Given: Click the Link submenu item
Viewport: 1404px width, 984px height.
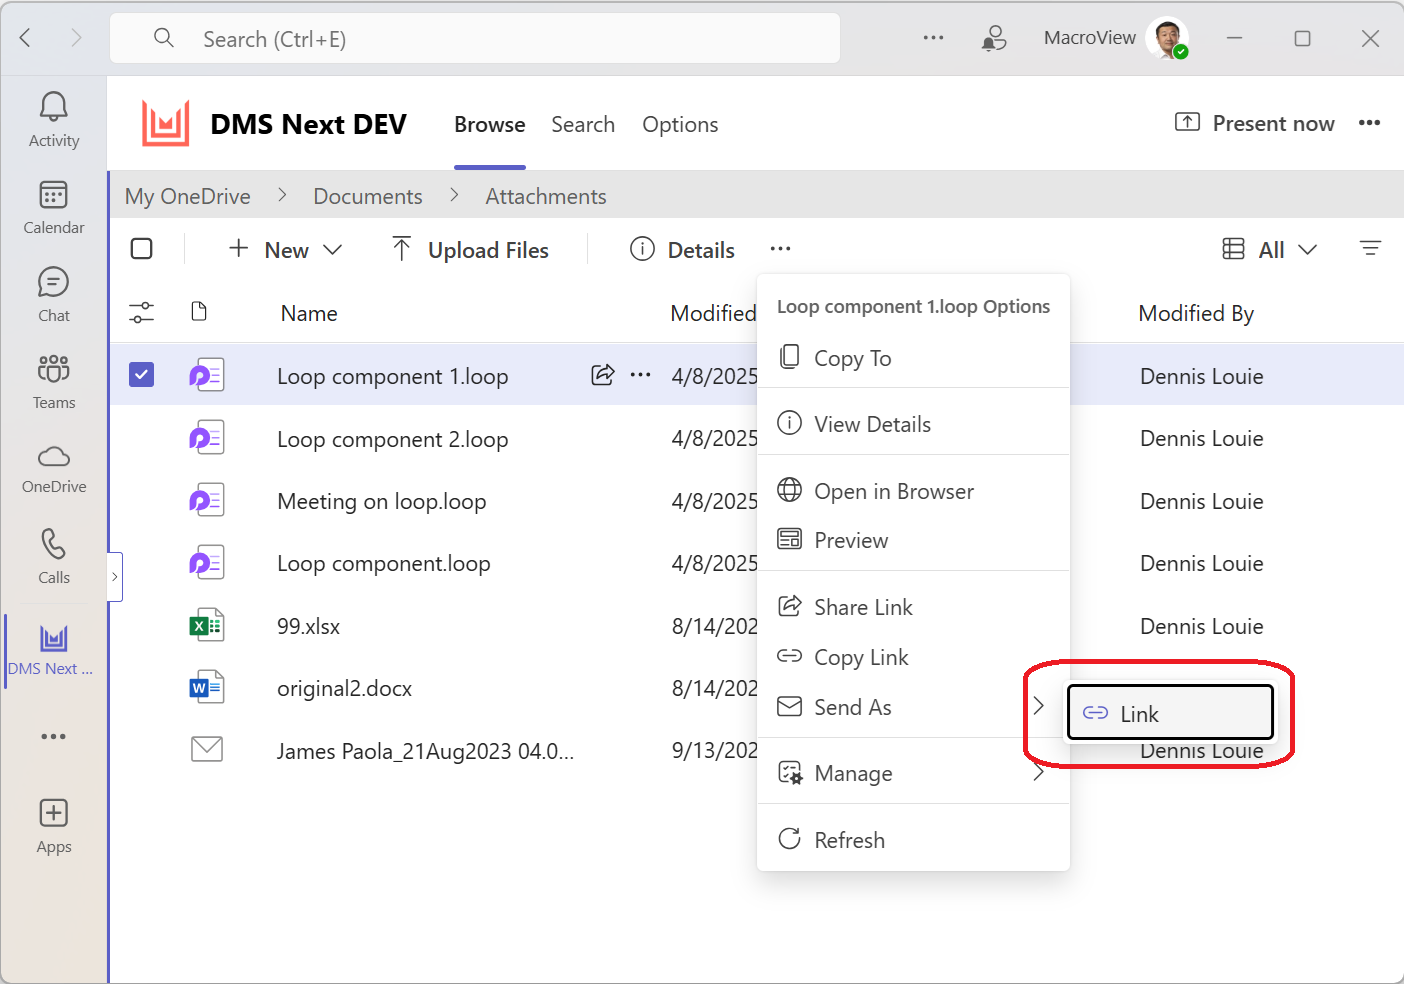Looking at the screenshot, I should 1170,713.
